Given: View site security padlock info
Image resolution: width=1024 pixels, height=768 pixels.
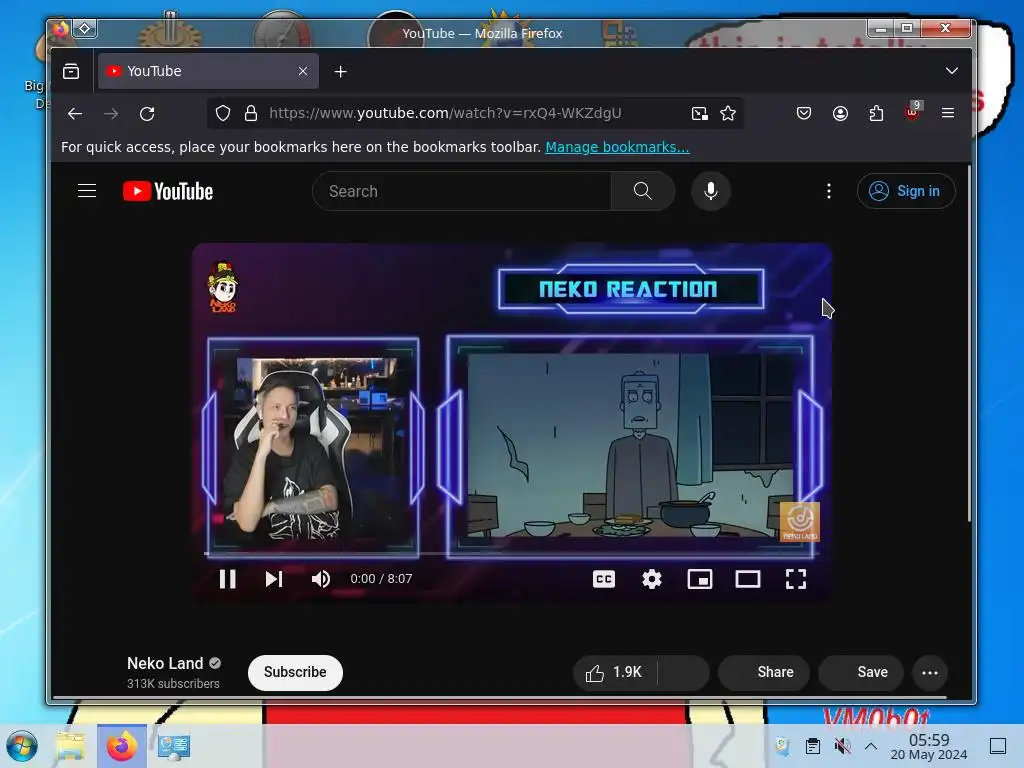Looking at the screenshot, I should tap(251, 114).
